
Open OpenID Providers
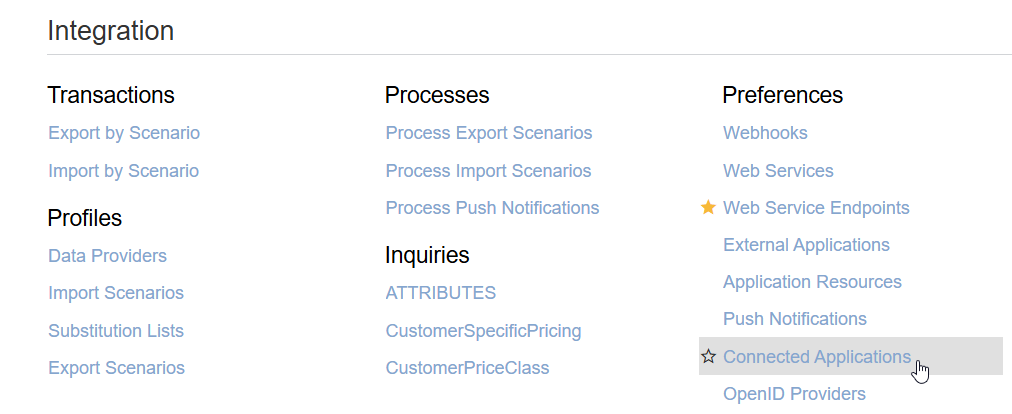click(794, 394)
